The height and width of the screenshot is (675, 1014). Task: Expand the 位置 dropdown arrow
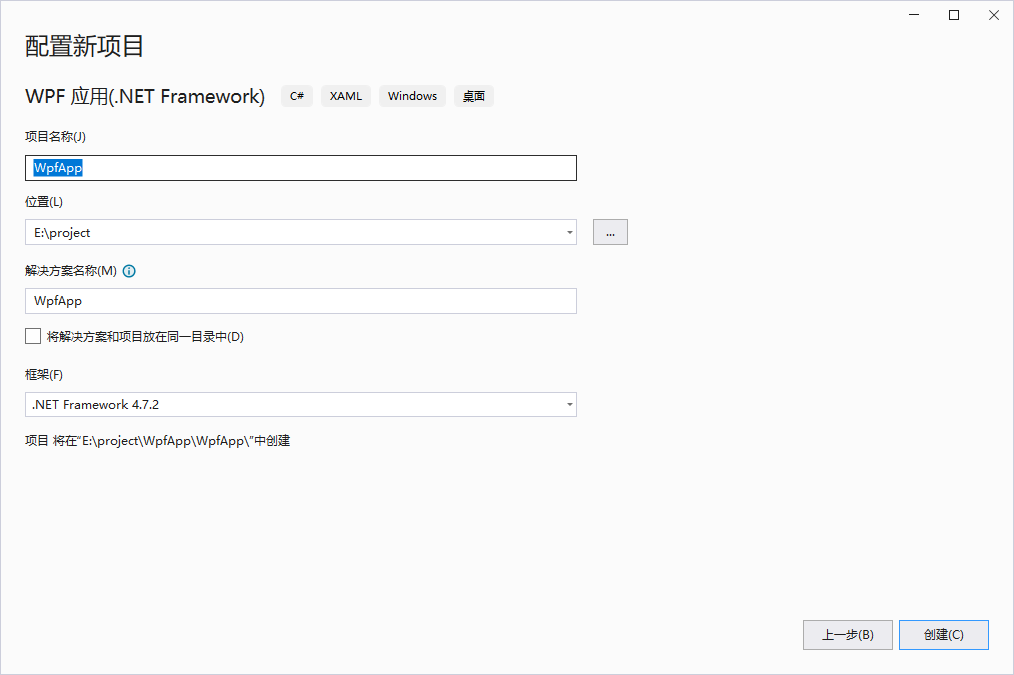click(x=569, y=233)
